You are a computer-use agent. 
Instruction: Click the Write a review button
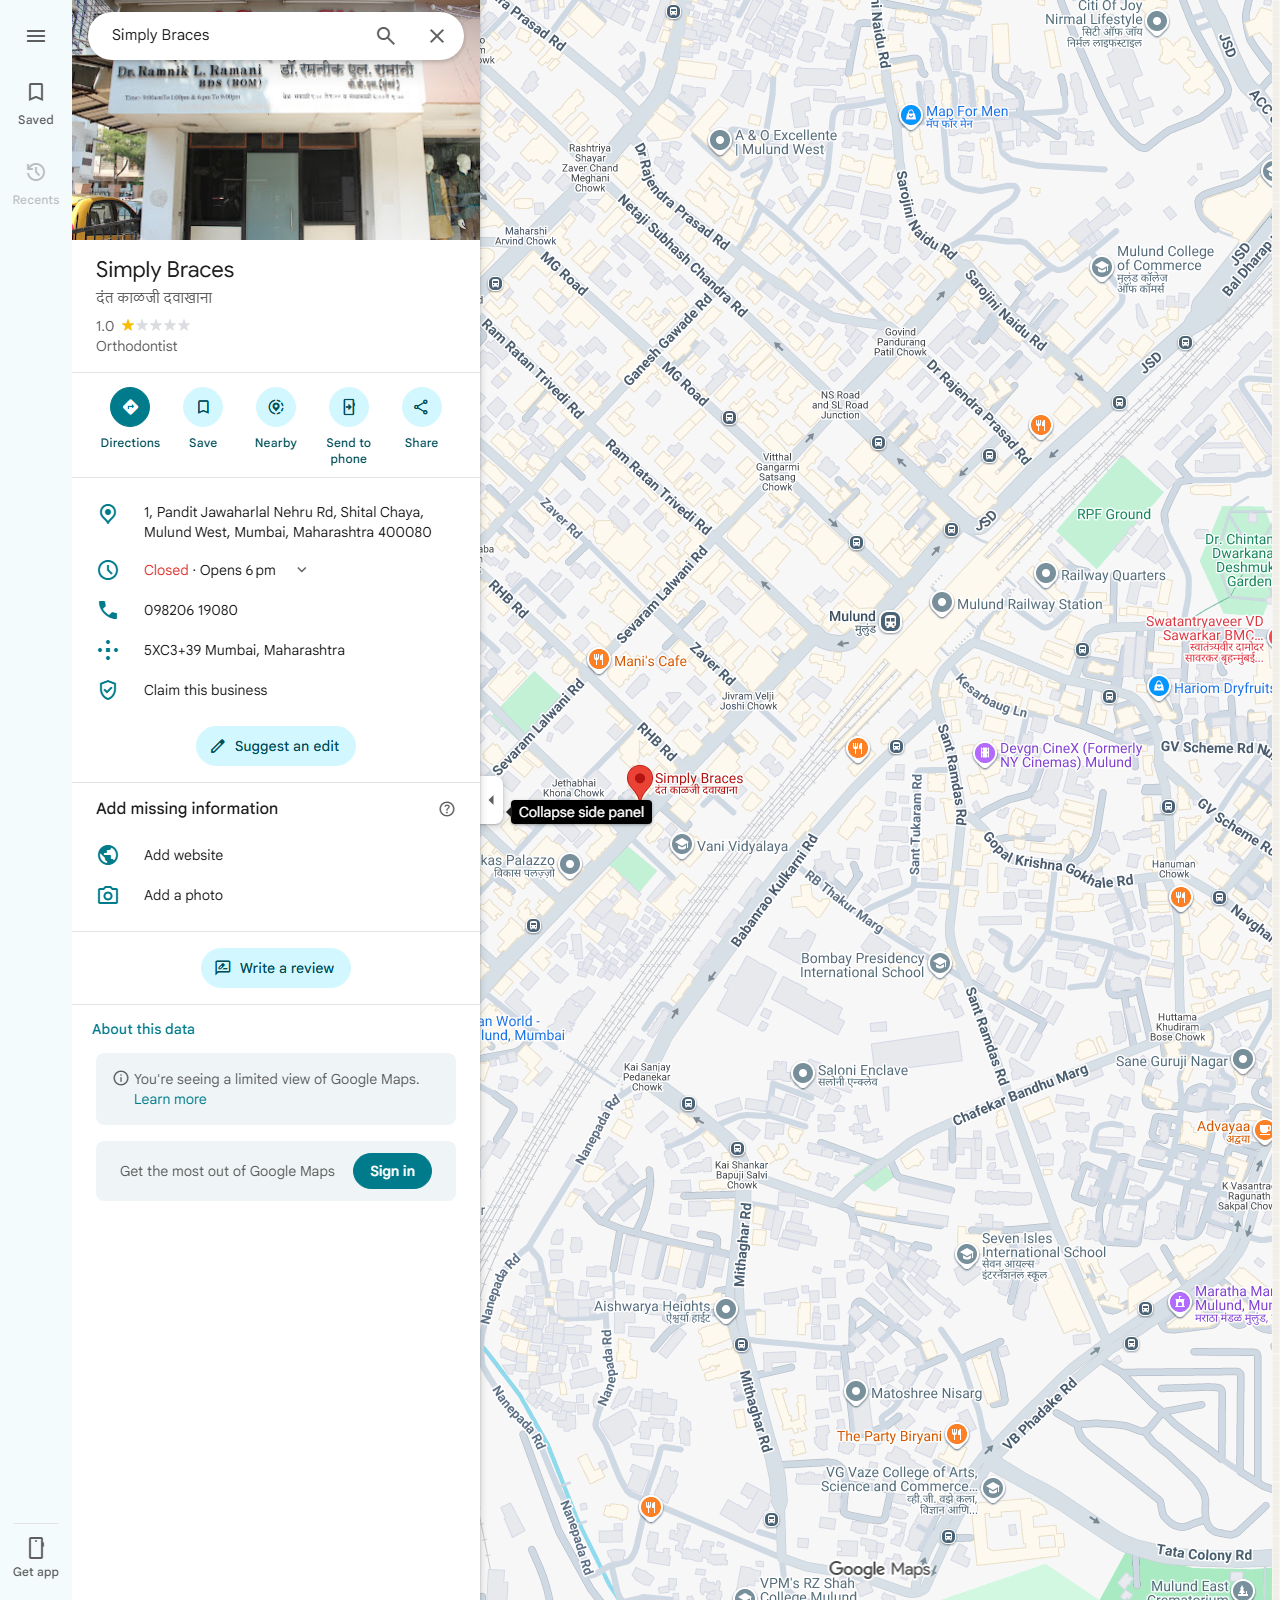(276, 968)
